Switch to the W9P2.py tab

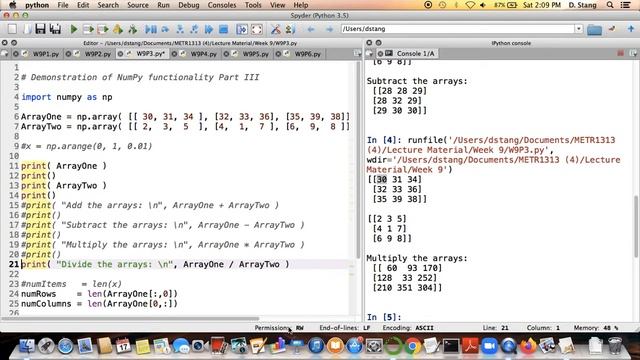[x=98, y=53]
